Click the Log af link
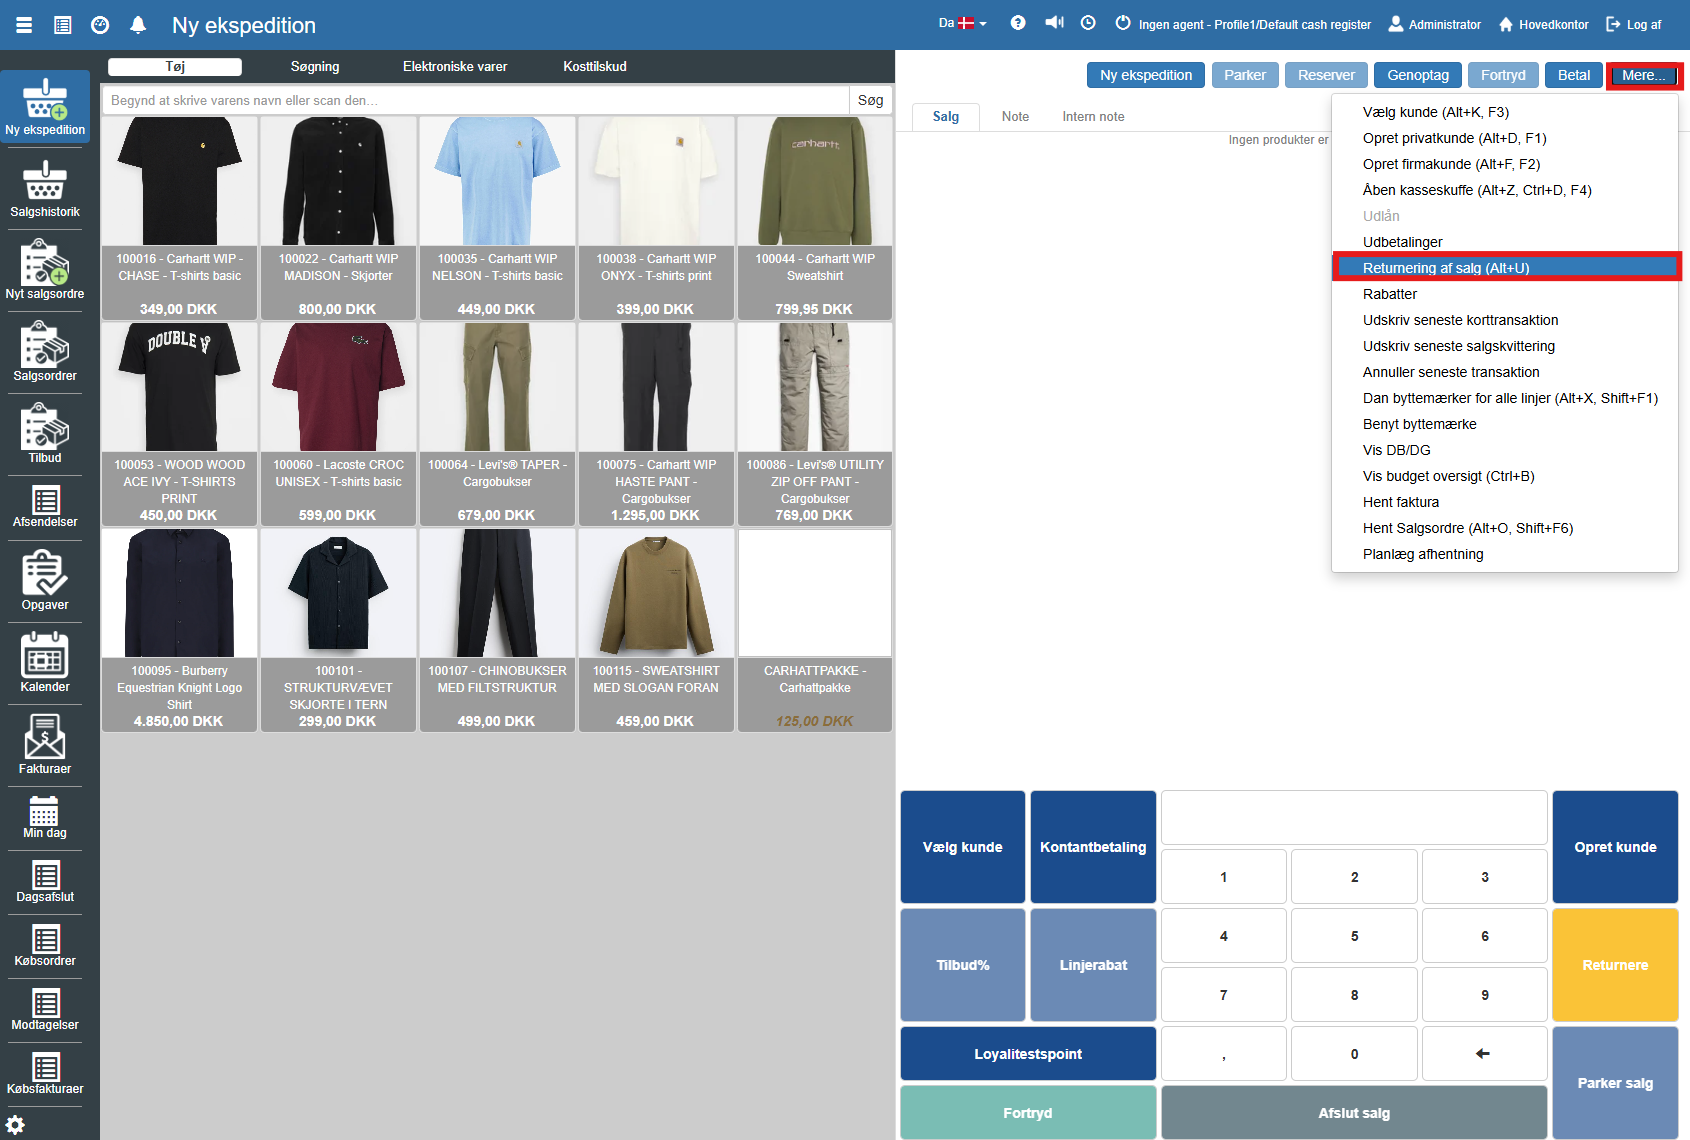 [x=1633, y=24]
